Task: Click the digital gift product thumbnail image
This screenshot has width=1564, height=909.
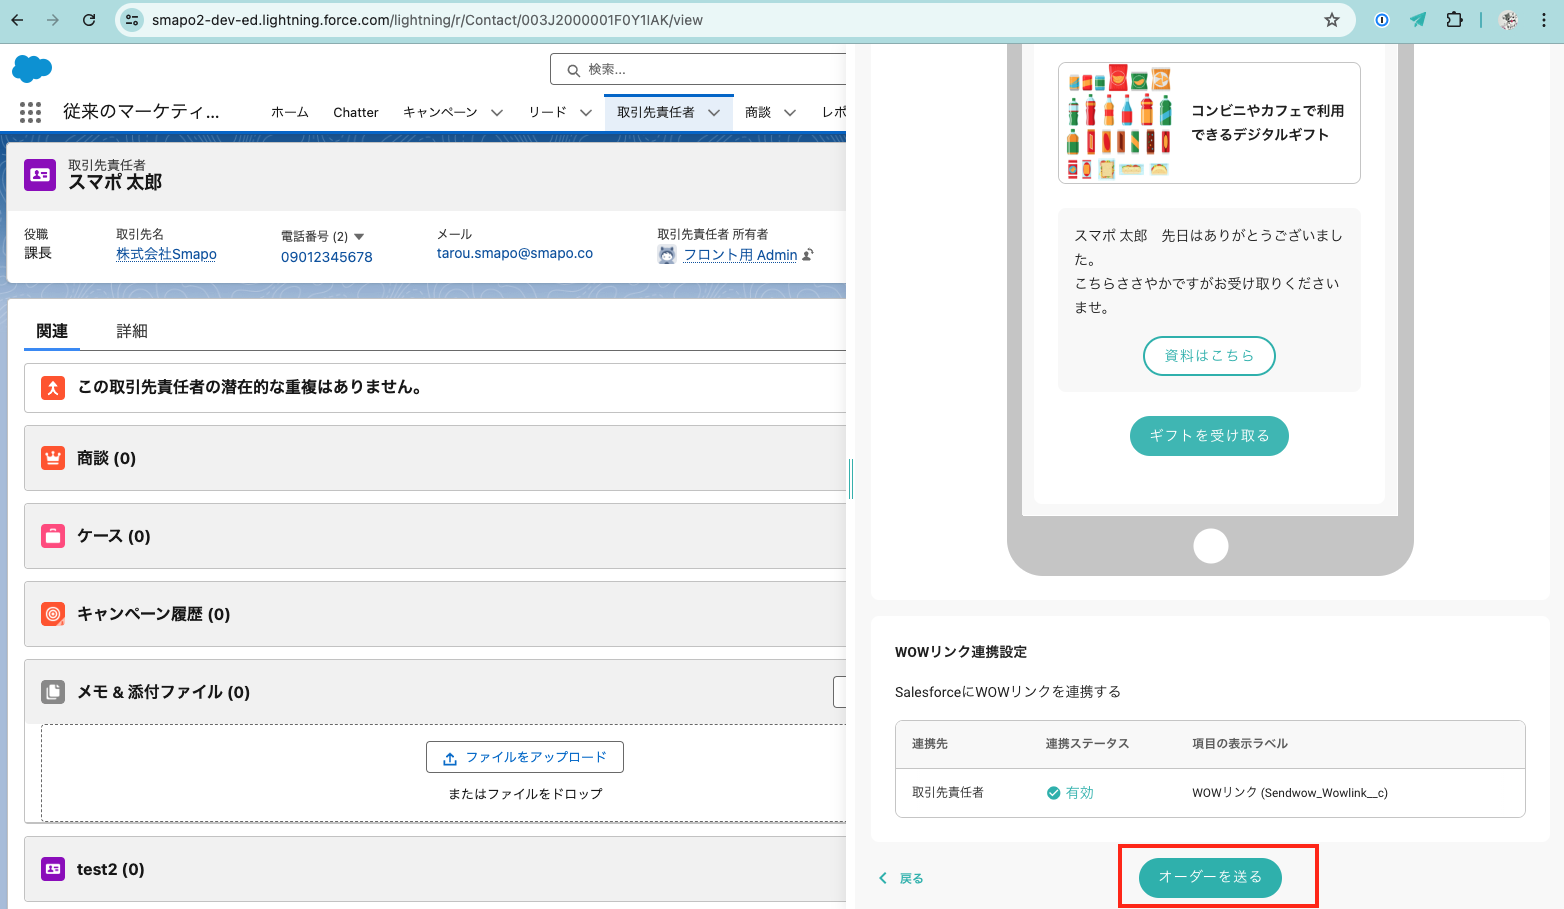Action: [1119, 123]
